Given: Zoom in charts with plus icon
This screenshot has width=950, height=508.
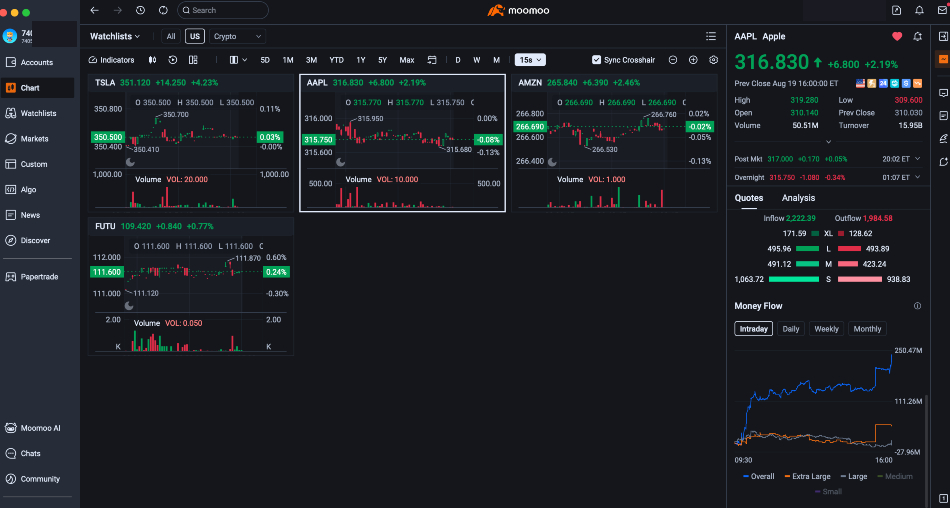Looking at the screenshot, I should point(693,60).
